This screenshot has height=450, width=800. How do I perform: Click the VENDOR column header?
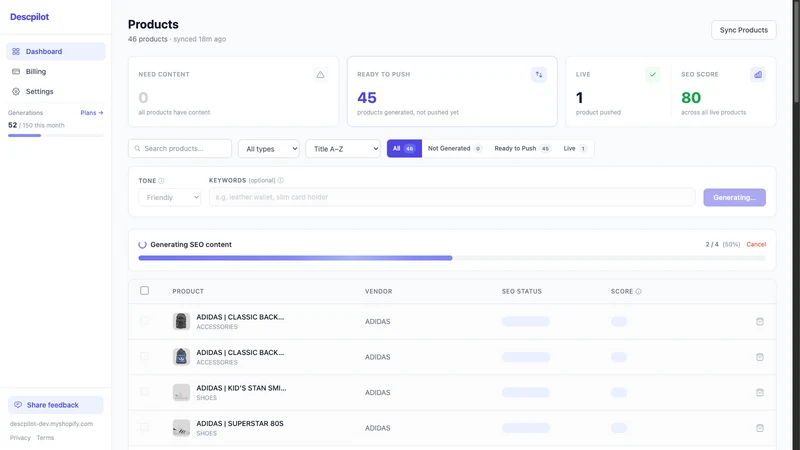coord(379,291)
